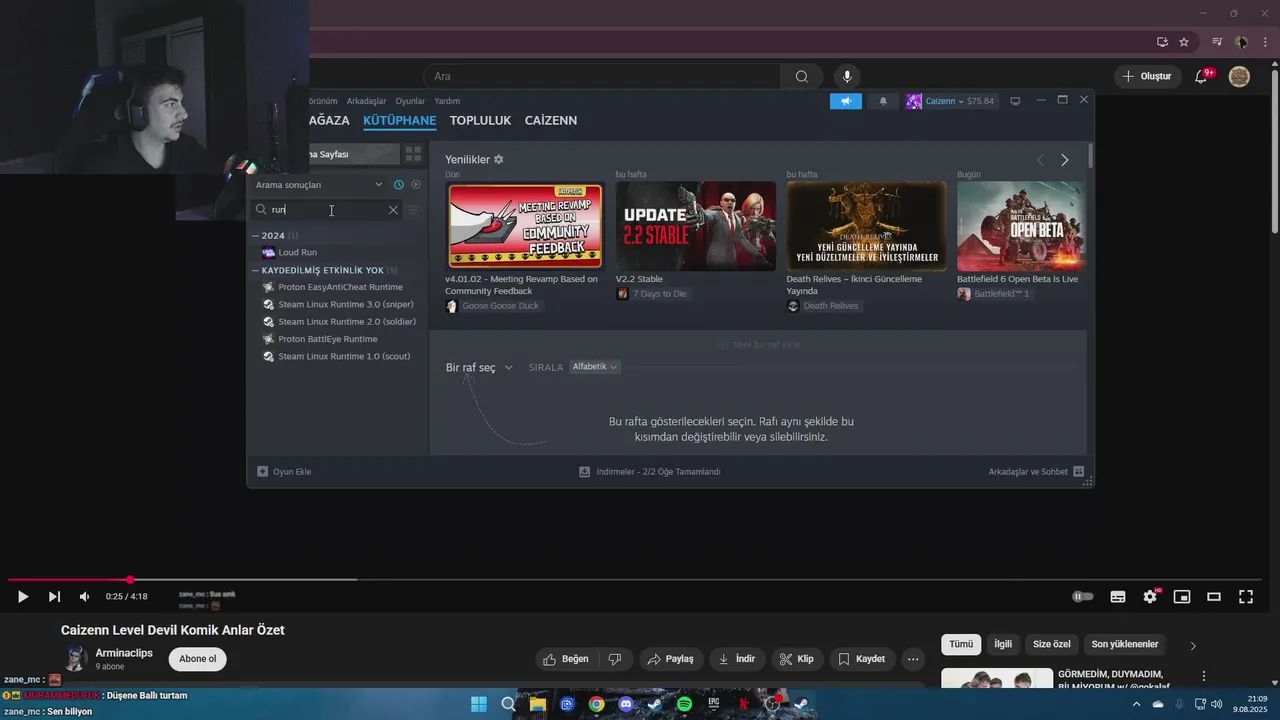Click the Beğen like button

coord(565,659)
